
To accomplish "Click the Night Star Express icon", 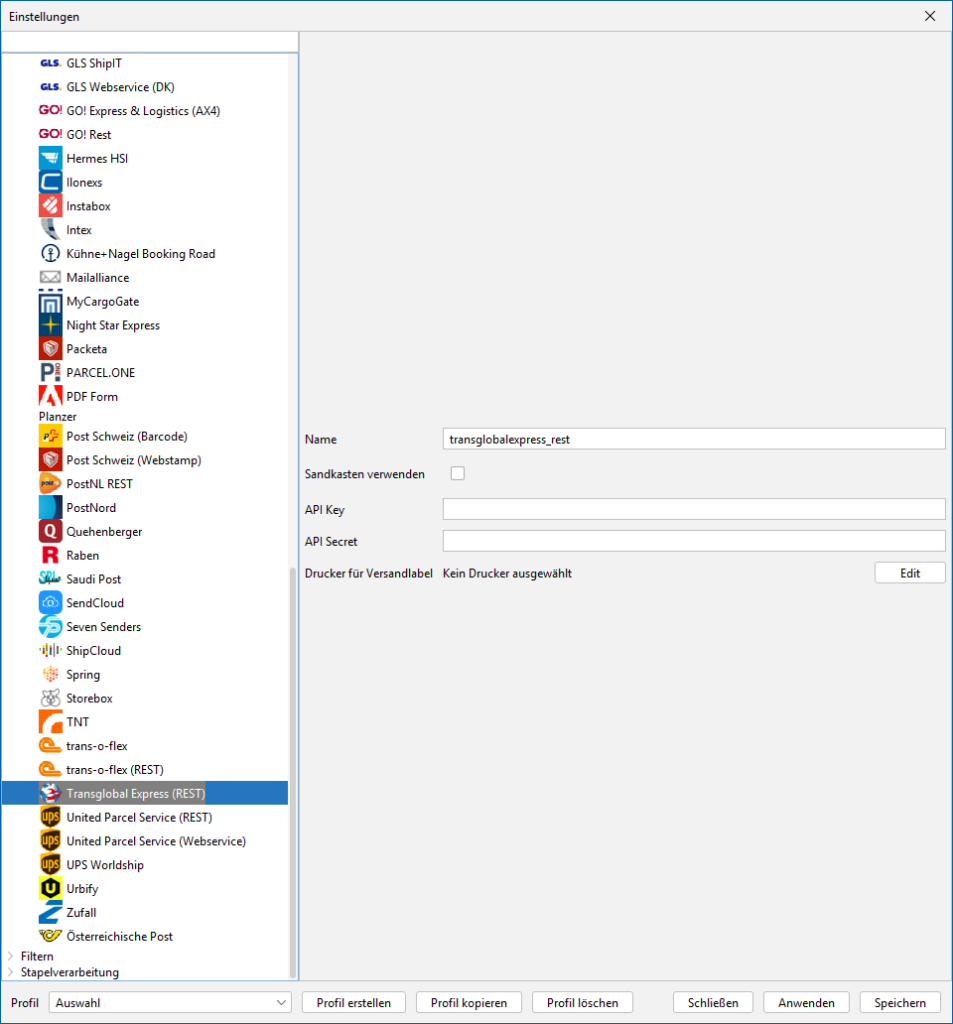I will pyautogui.click(x=50, y=325).
